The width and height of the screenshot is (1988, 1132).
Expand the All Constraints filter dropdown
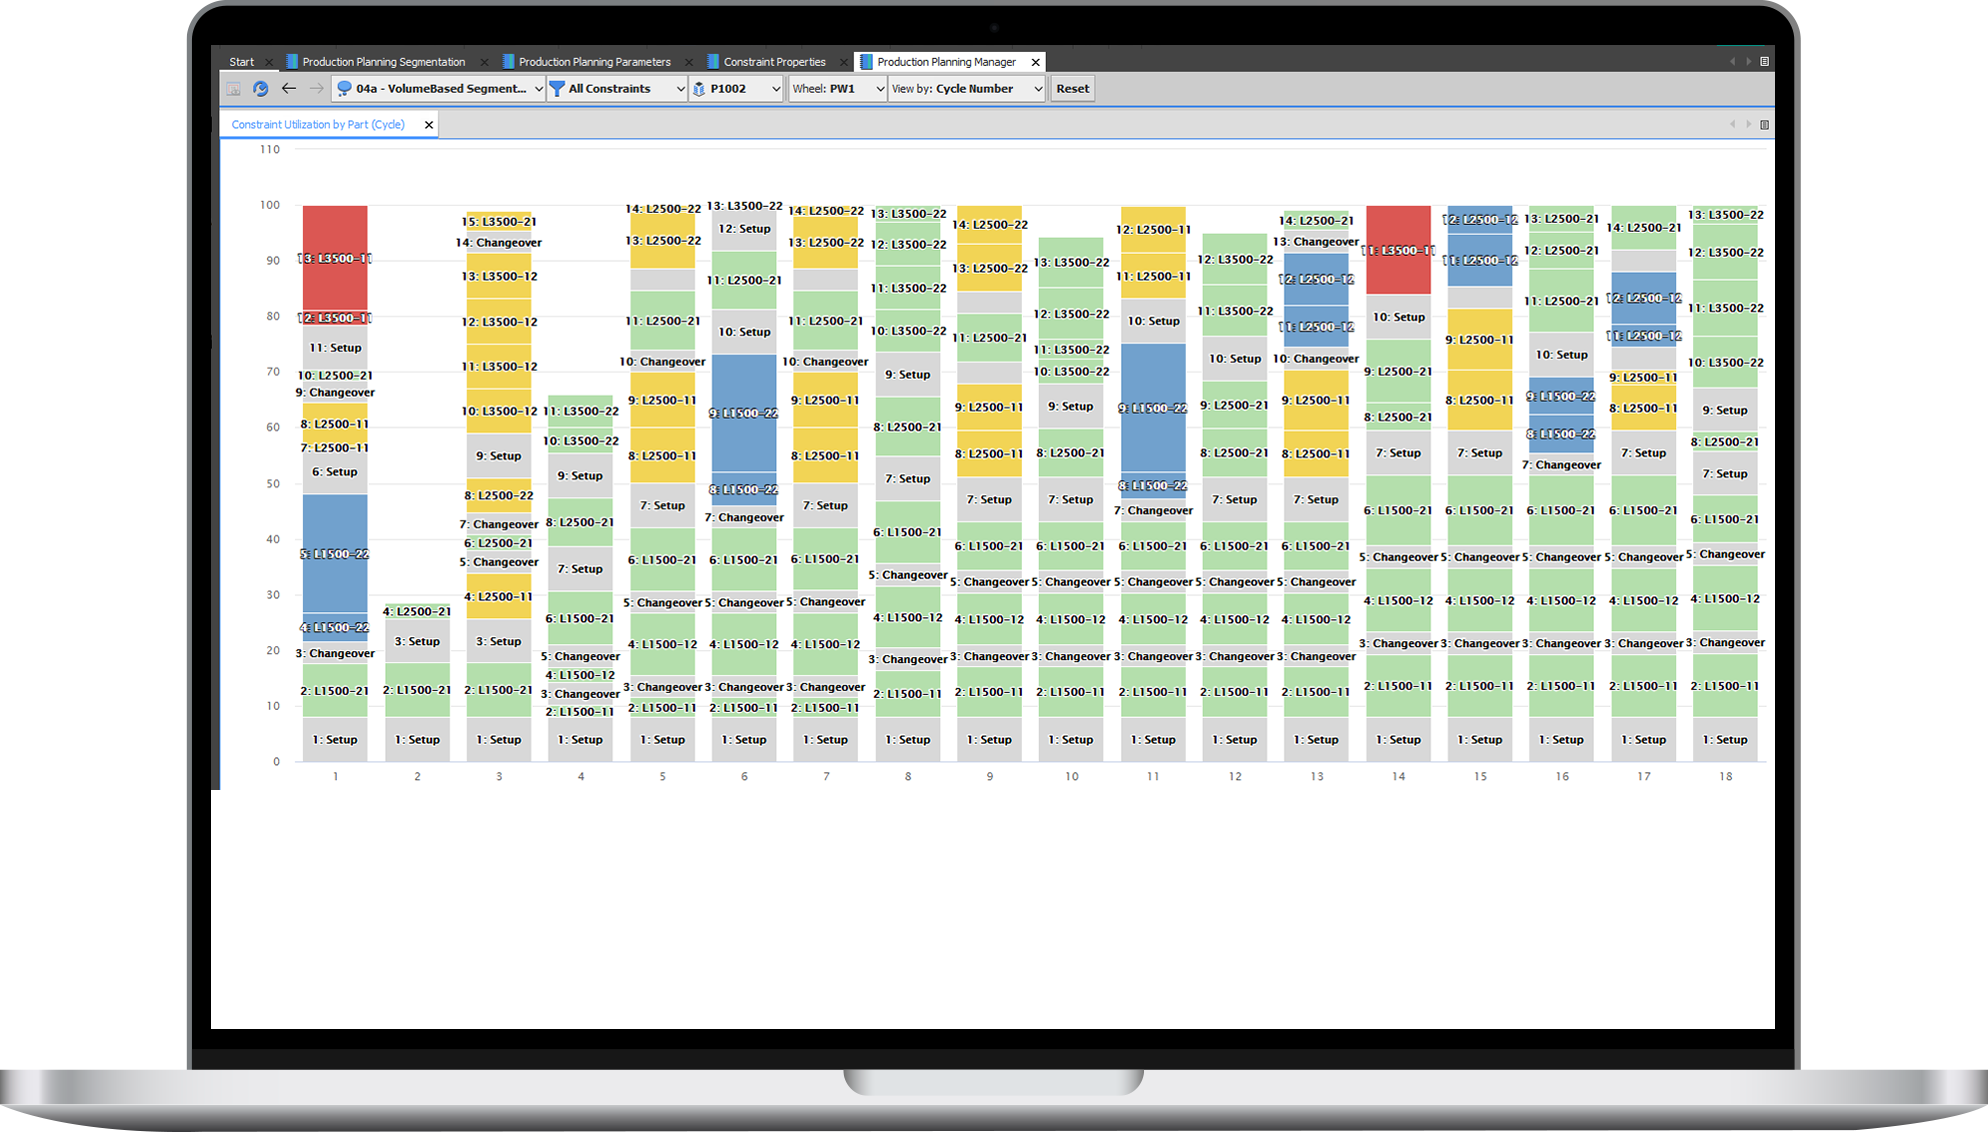(681, 88)
